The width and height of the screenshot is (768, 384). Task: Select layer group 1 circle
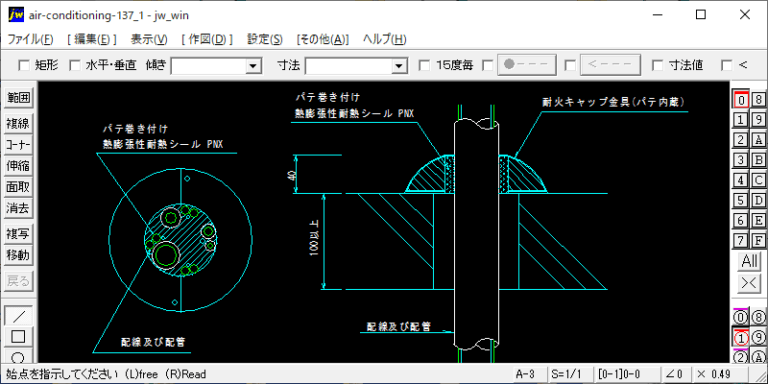[741, 338]
